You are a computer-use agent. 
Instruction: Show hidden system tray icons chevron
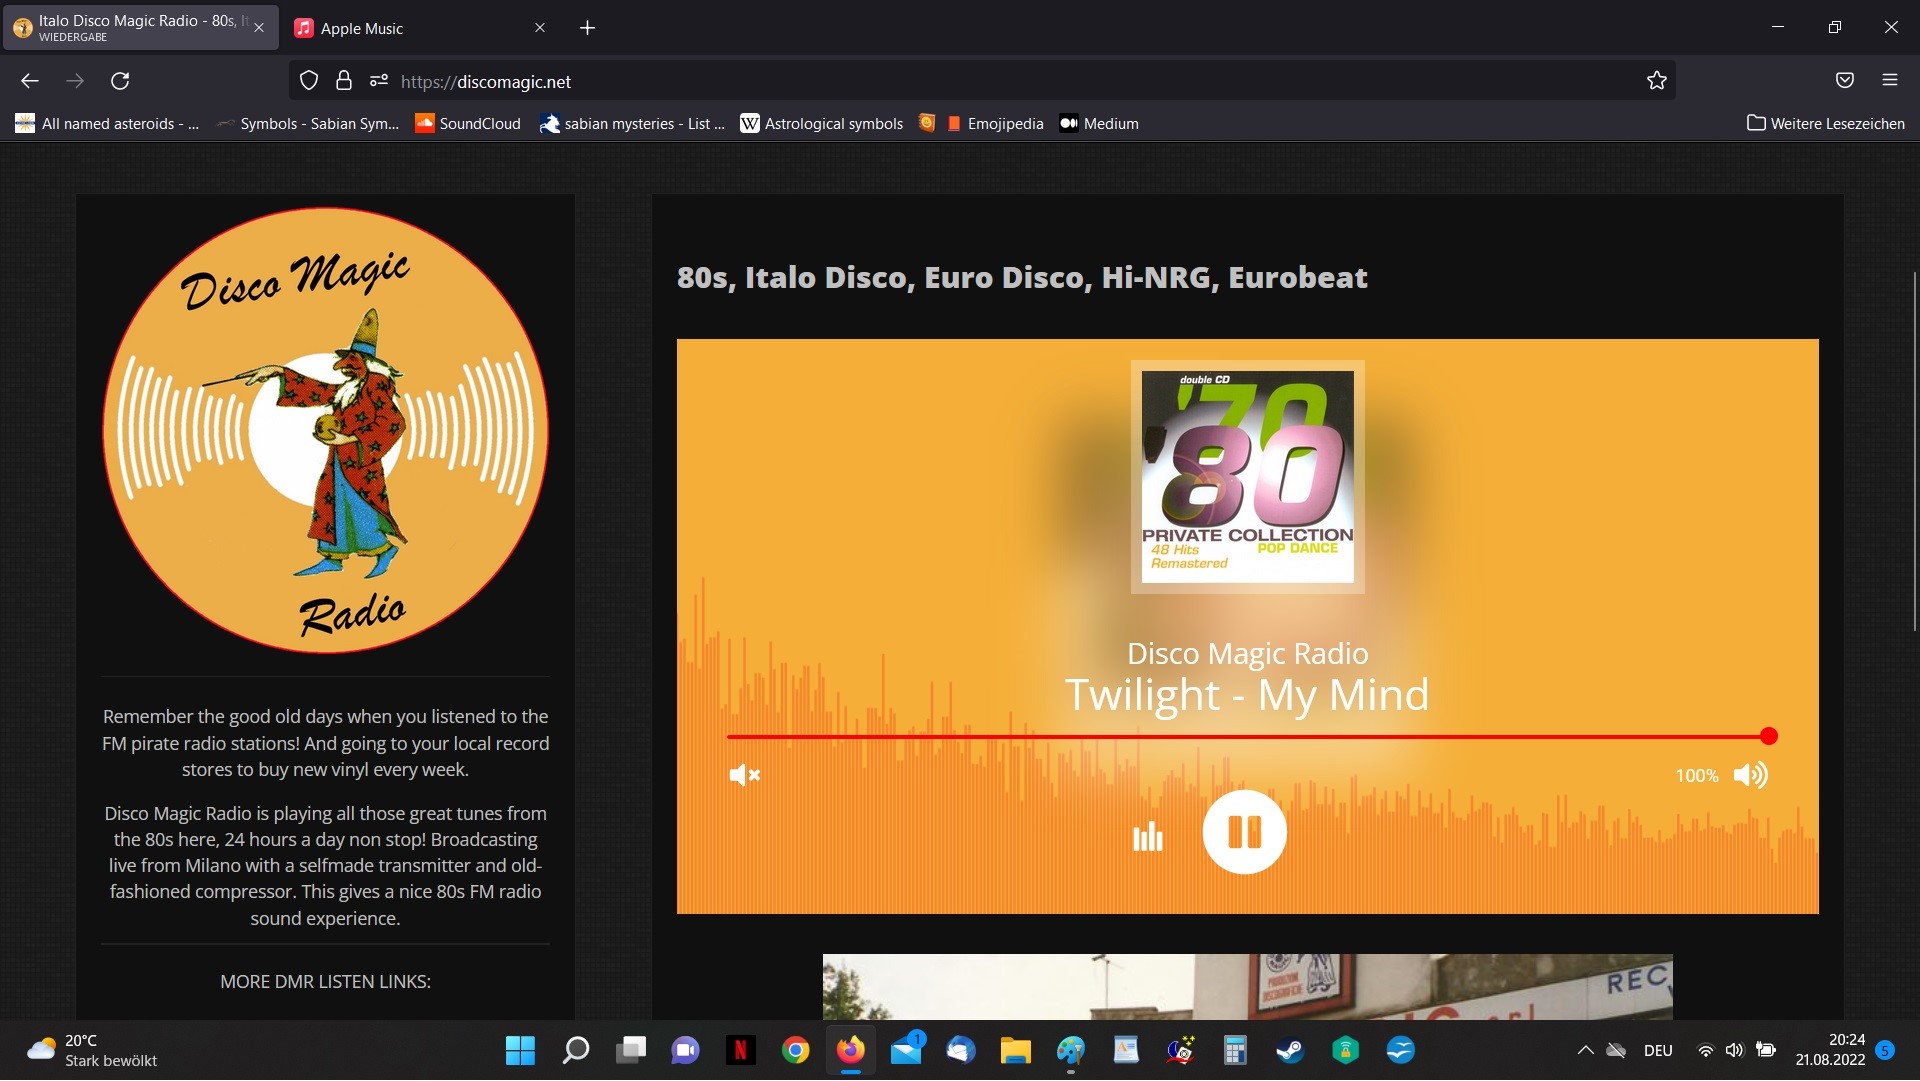[x=1585, y=1050]
